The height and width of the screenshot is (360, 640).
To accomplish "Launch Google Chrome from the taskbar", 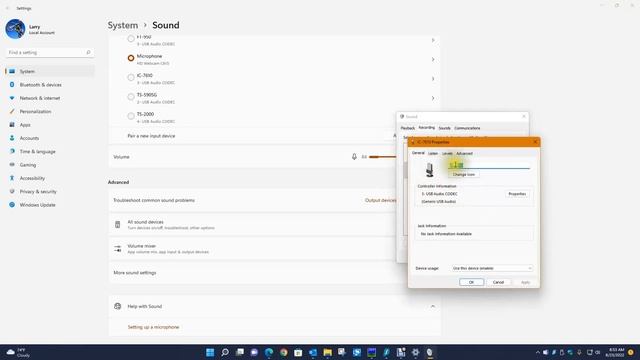I will [284, 352].
